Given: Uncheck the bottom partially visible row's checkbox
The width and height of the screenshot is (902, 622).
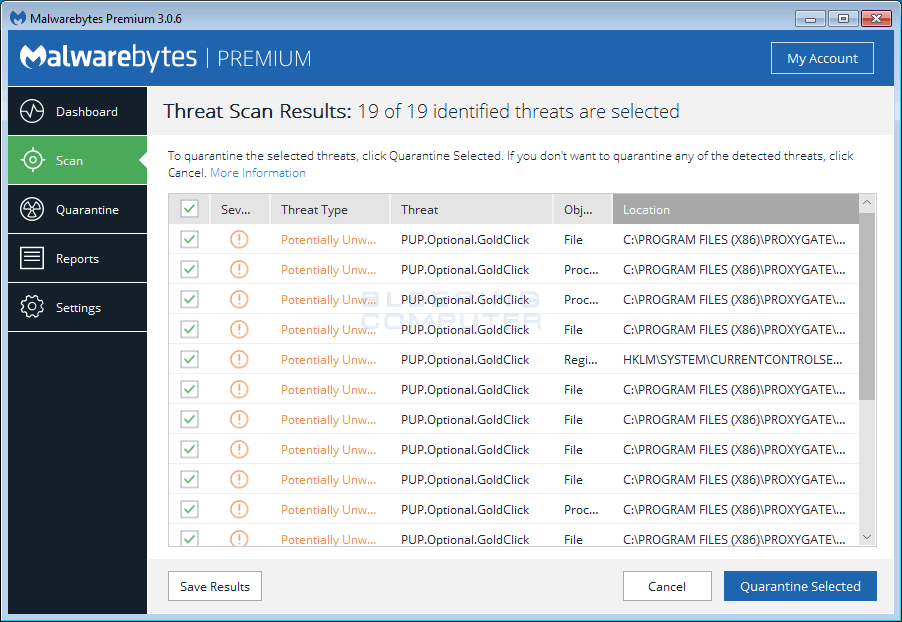Looking at the screenshot, I should [189, 538].
